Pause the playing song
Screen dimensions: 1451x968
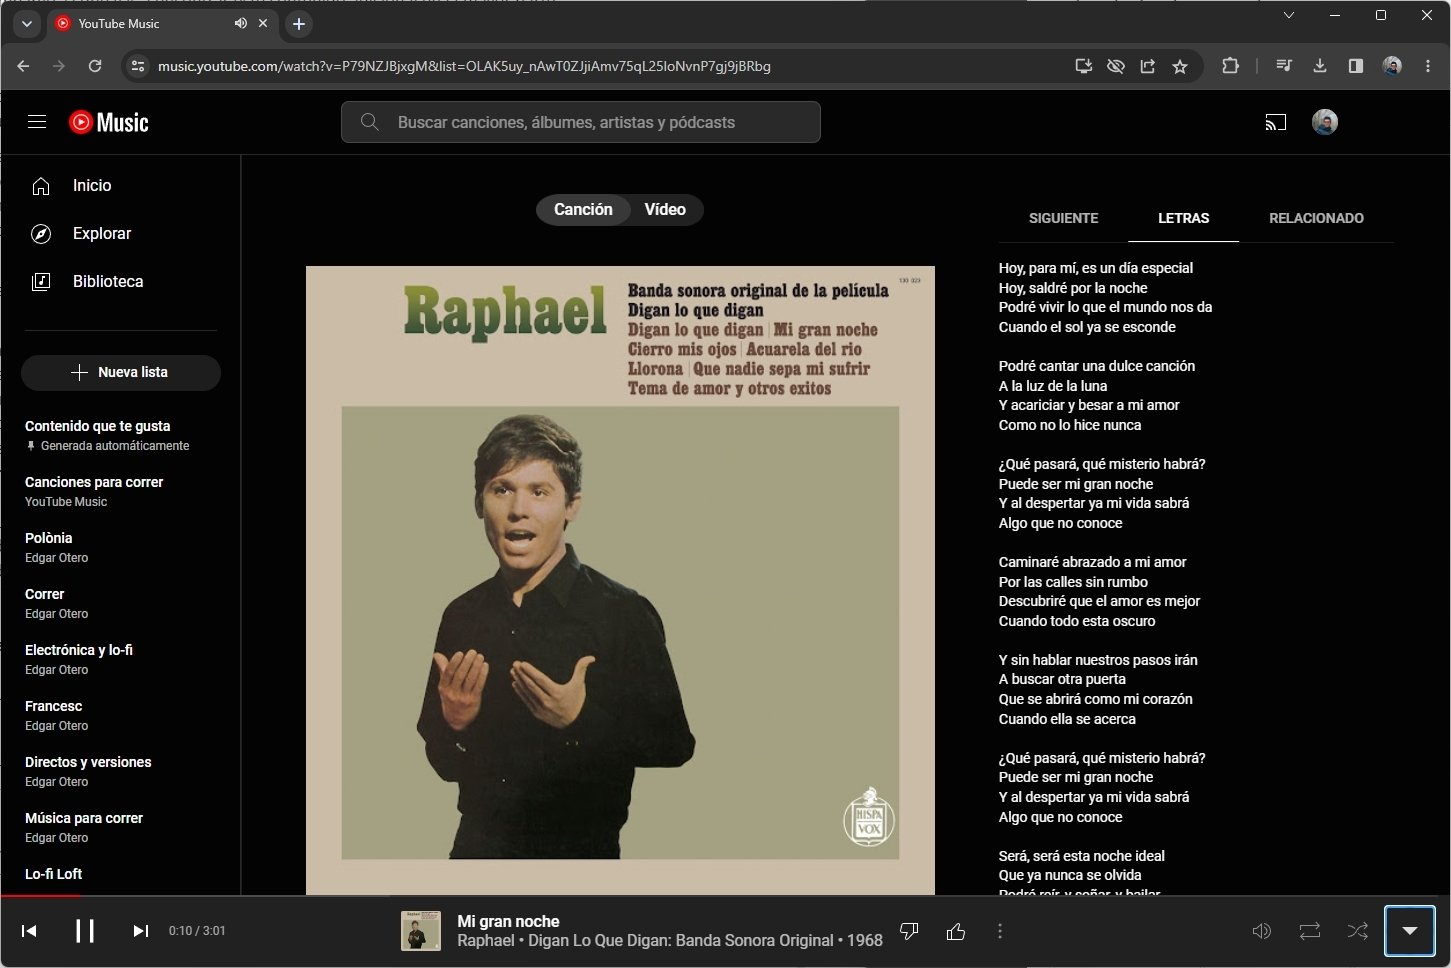(85, 931)
